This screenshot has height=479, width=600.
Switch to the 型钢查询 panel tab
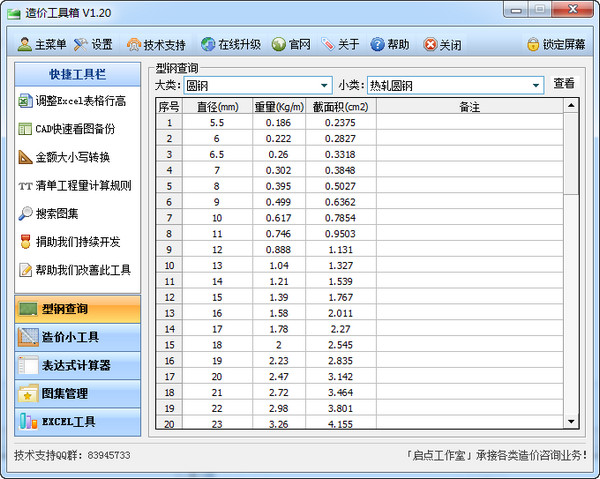78,309
